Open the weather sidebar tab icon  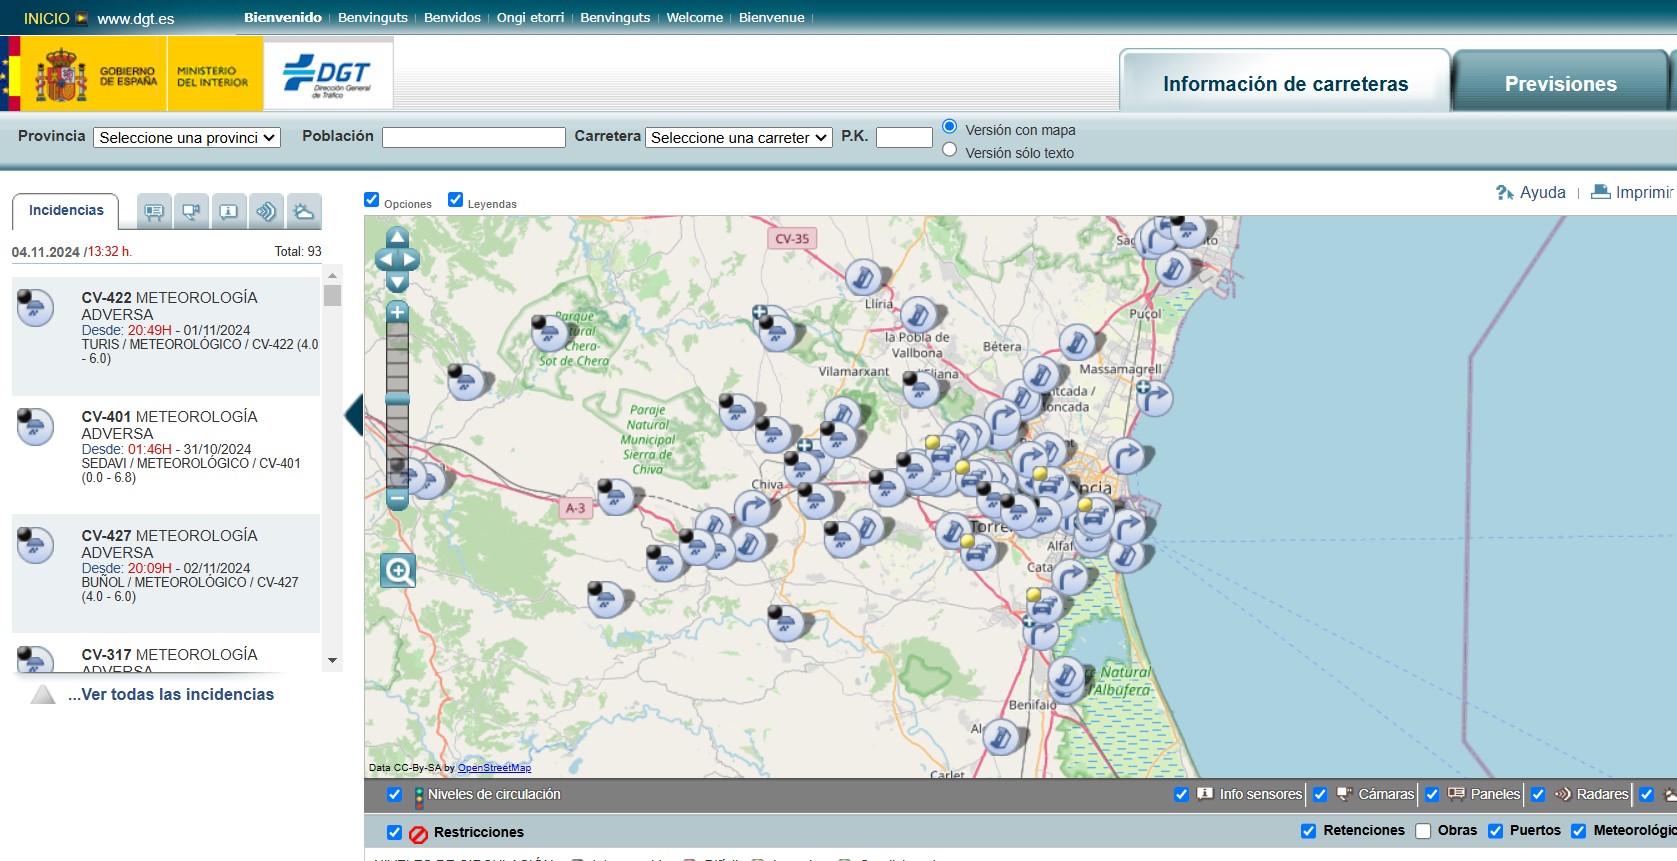[304, 212]
